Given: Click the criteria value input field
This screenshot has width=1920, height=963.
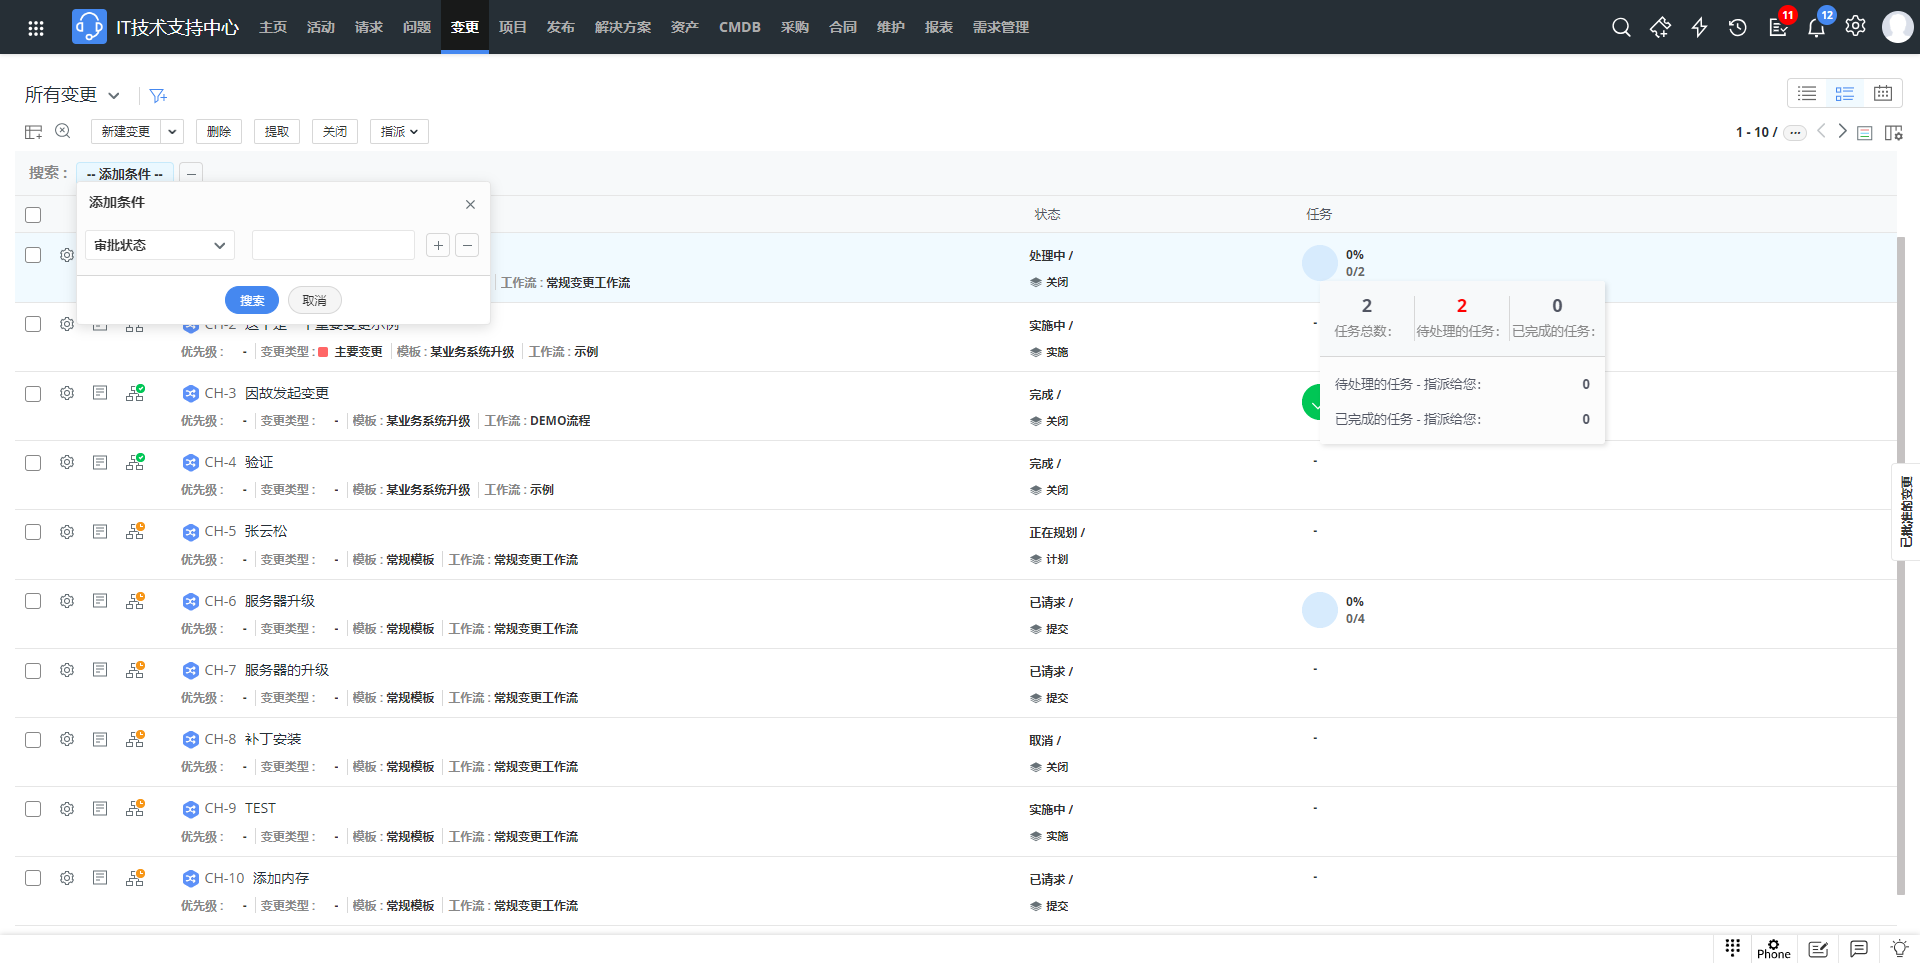Looking at the screenshot, I should coord(333,245).
